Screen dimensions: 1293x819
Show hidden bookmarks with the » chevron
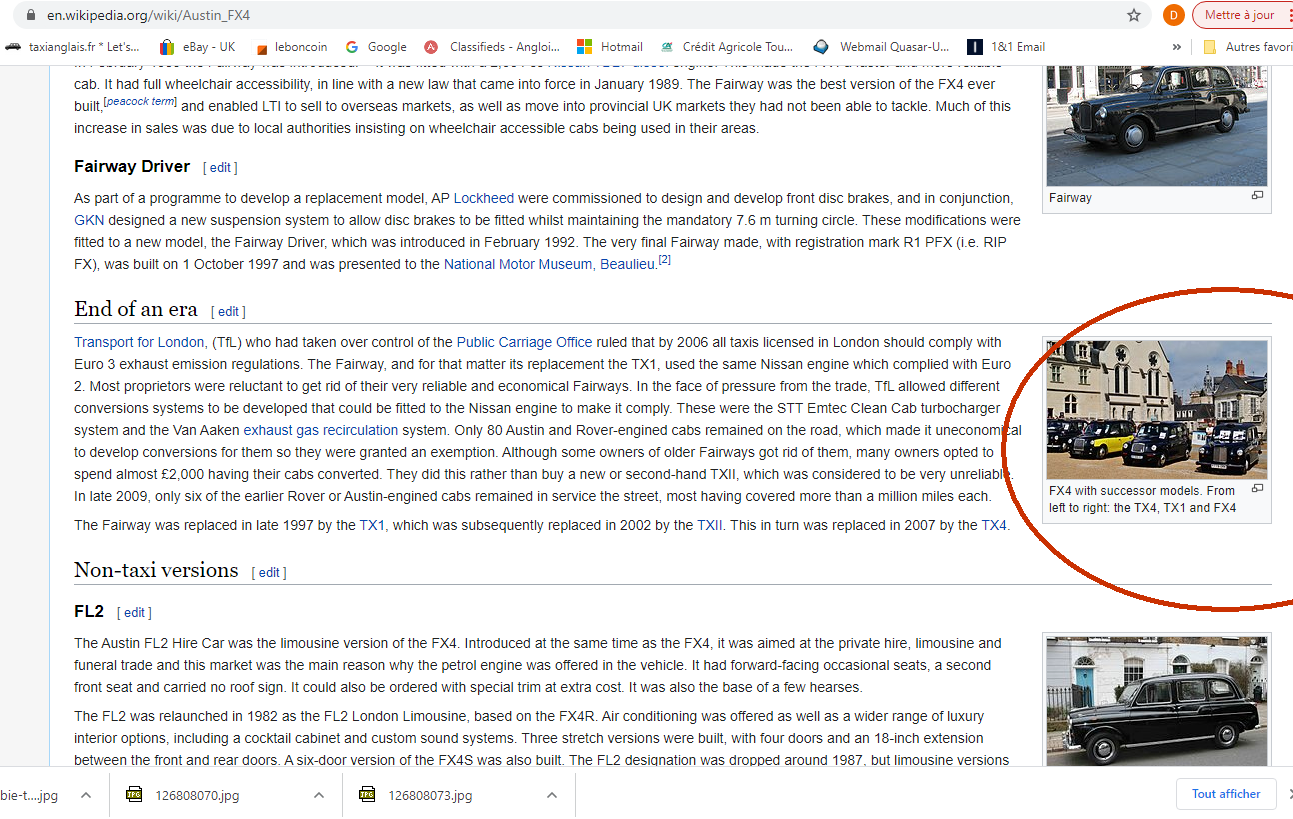(1177, 47)
